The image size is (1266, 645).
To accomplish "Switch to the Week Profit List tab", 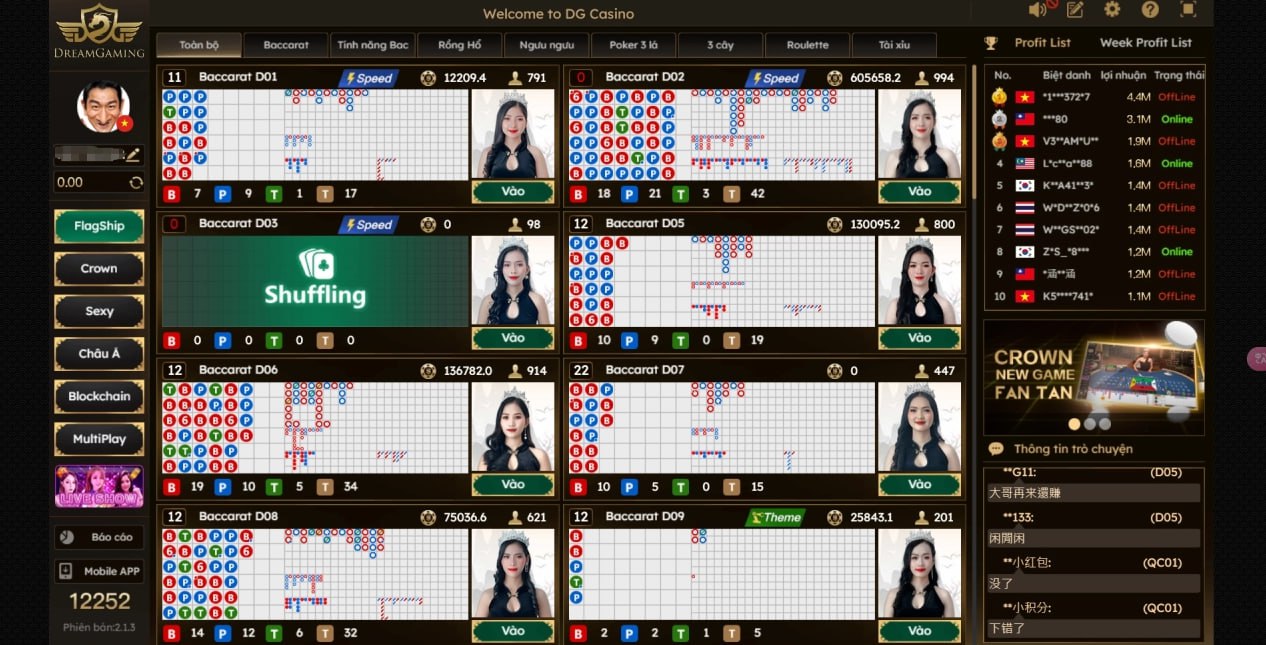I will coord(1146,43).
